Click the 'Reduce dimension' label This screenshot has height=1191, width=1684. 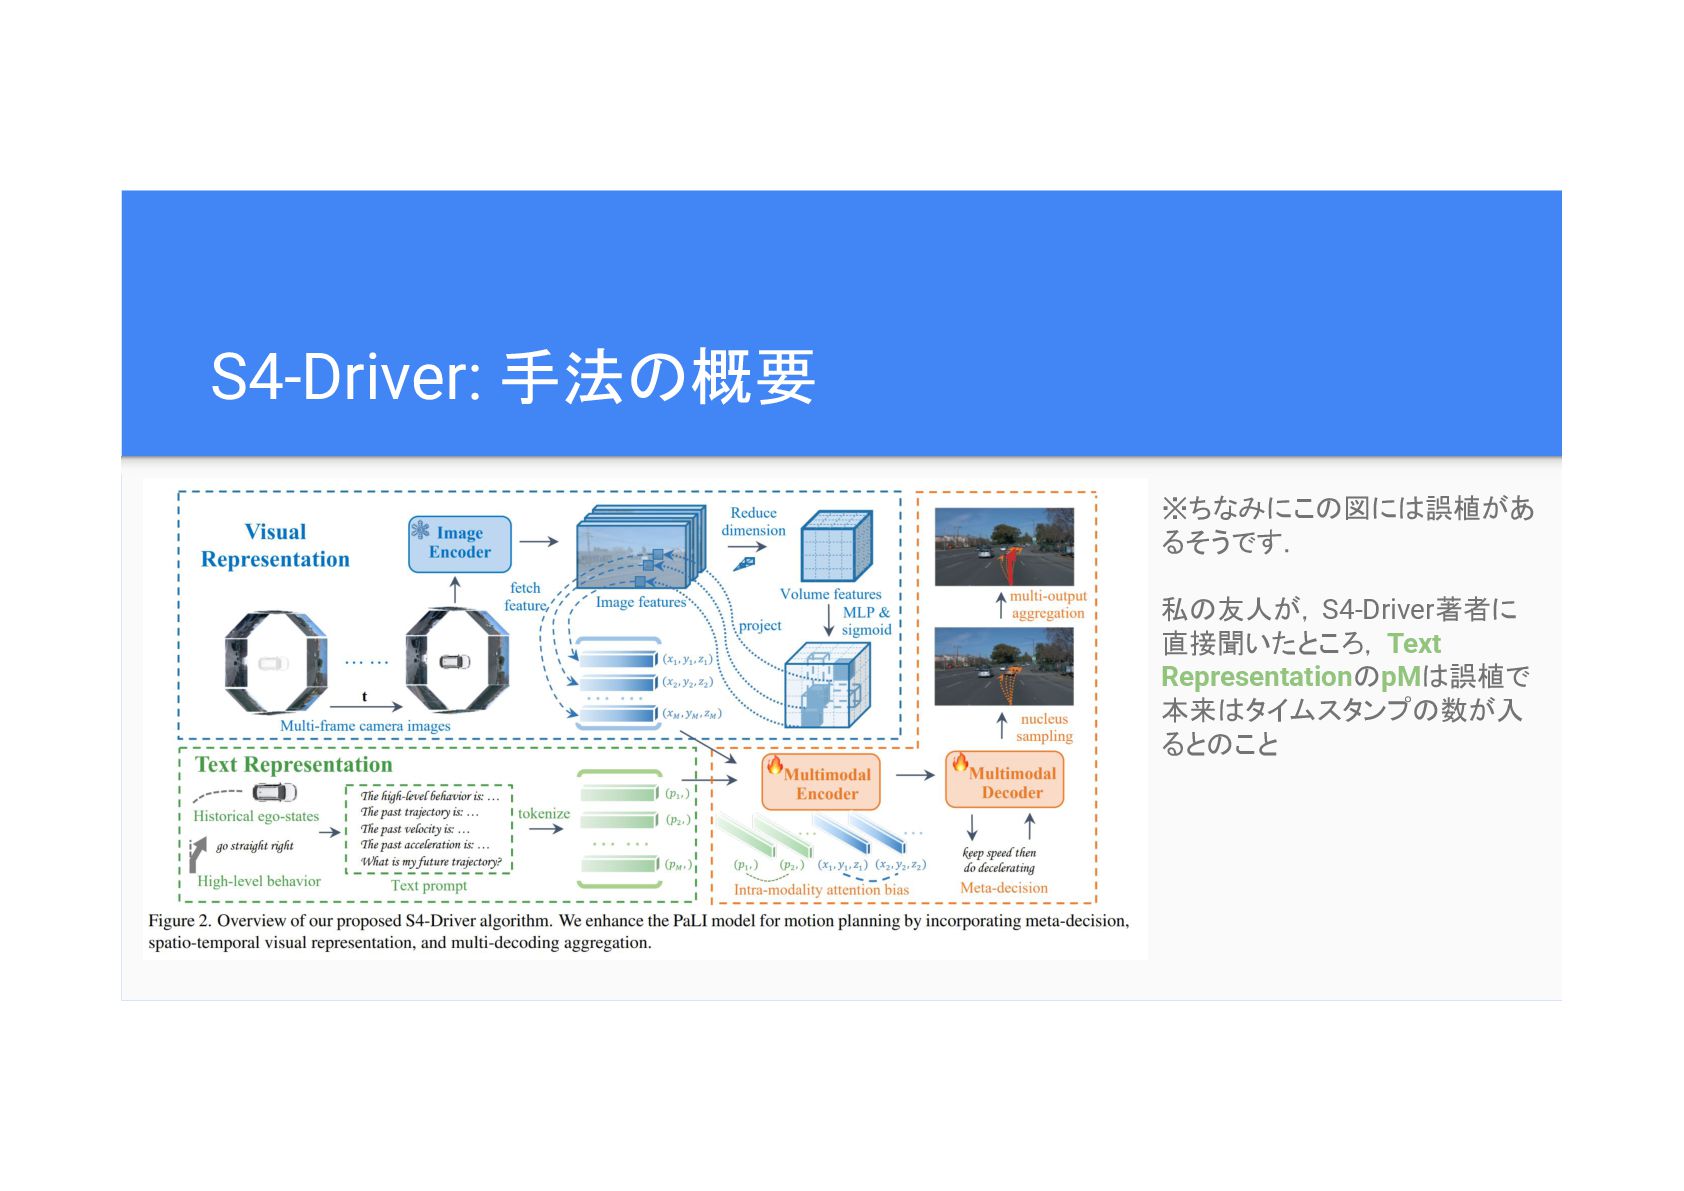pos(753,521)
